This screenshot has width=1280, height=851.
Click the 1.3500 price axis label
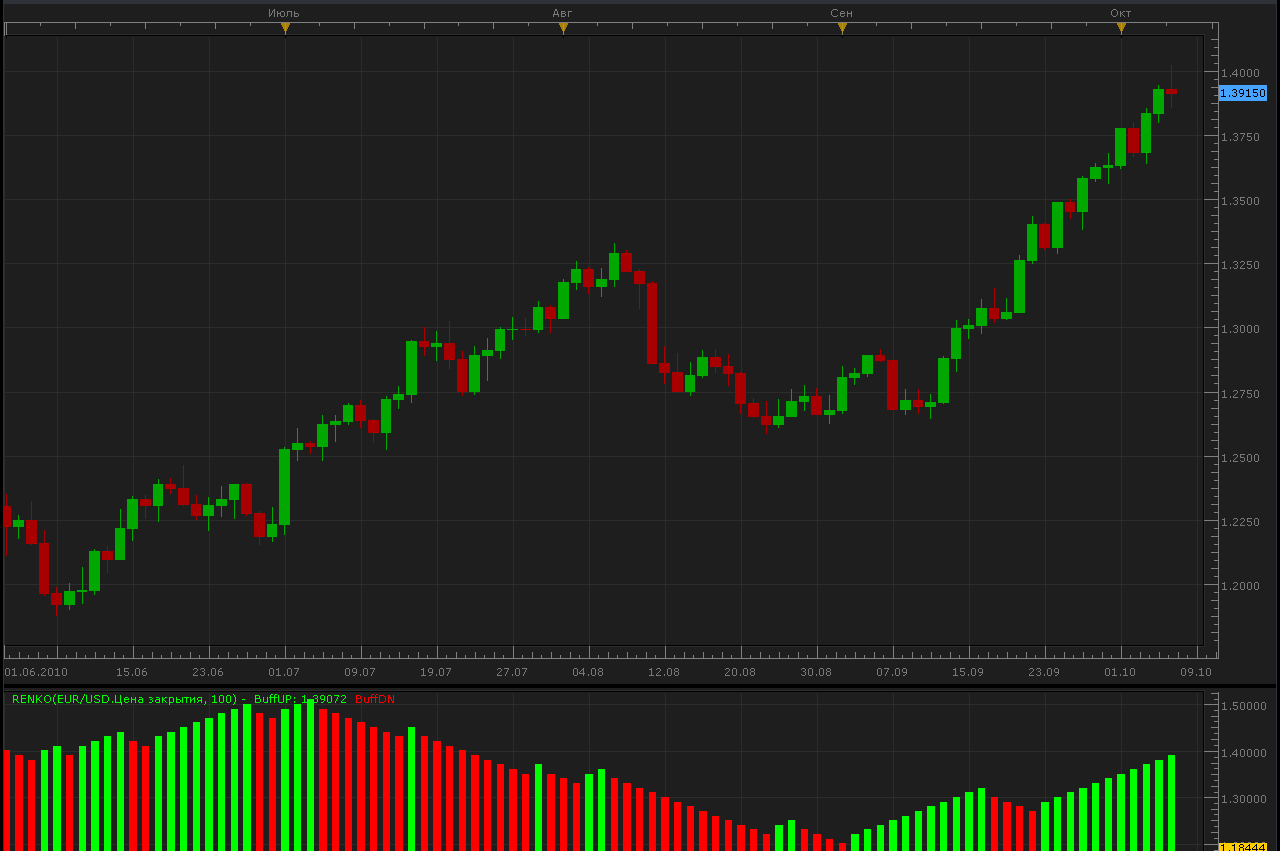[1239, 201]
